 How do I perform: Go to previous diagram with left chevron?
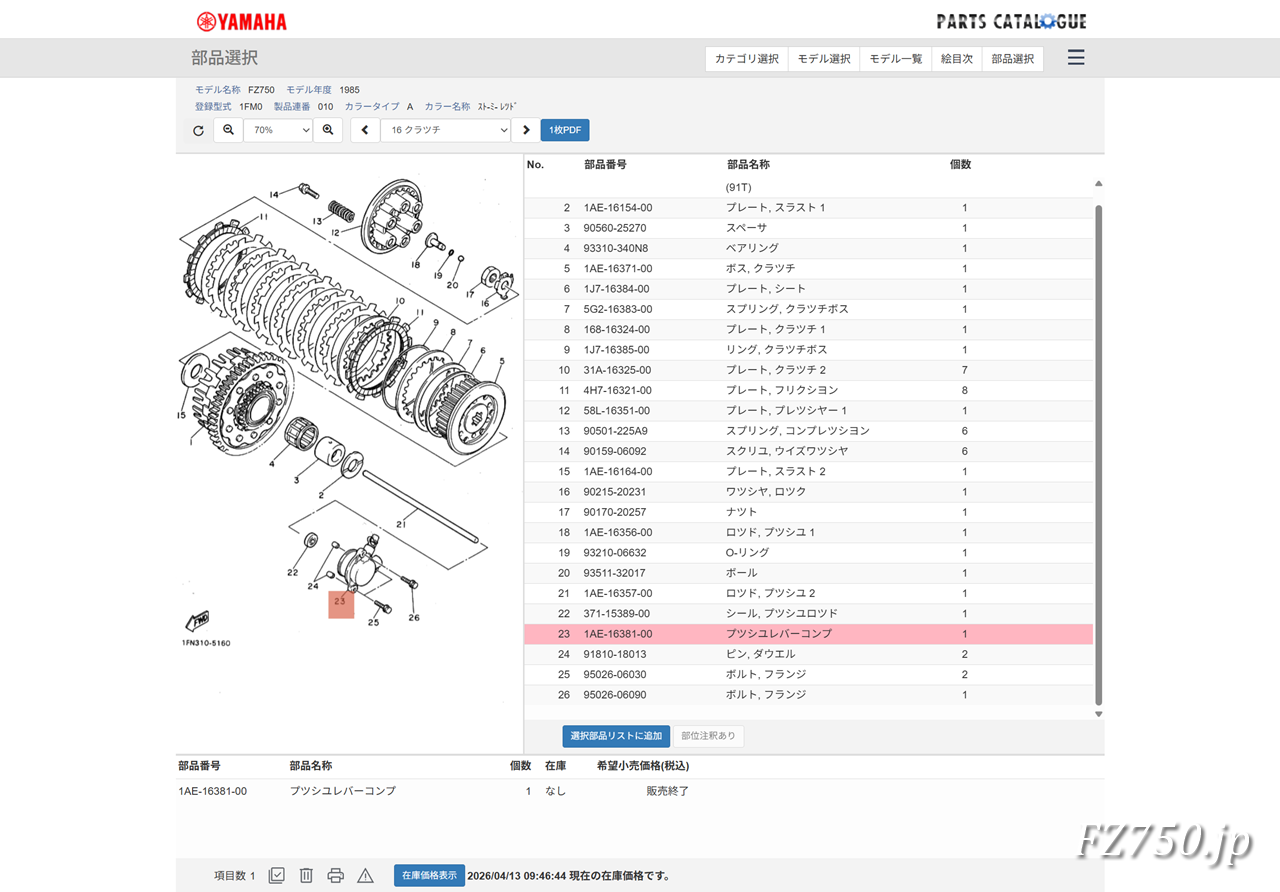coord(364,130)
